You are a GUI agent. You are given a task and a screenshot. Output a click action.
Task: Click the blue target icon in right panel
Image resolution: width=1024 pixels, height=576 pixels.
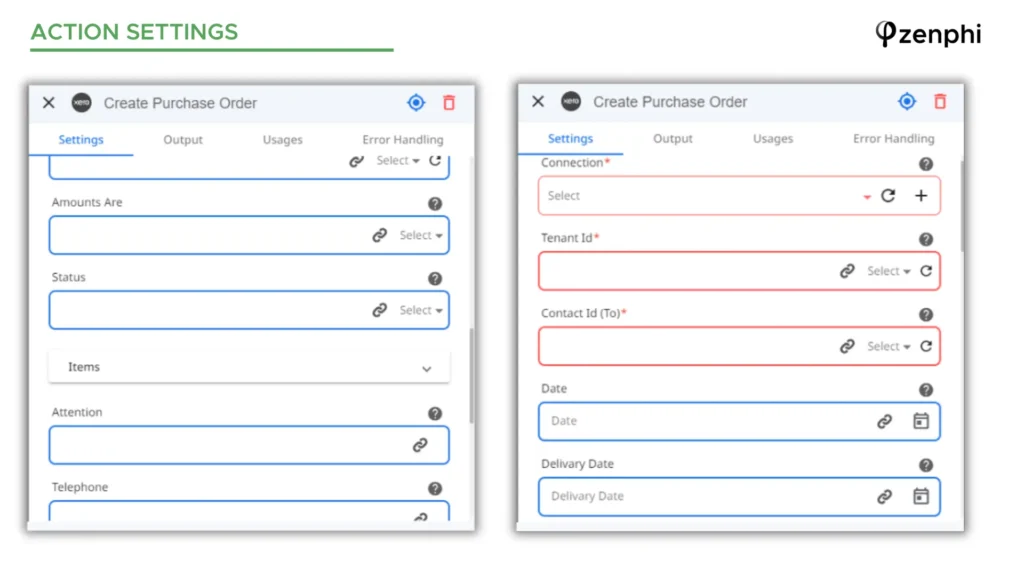(x=906, y=101)
